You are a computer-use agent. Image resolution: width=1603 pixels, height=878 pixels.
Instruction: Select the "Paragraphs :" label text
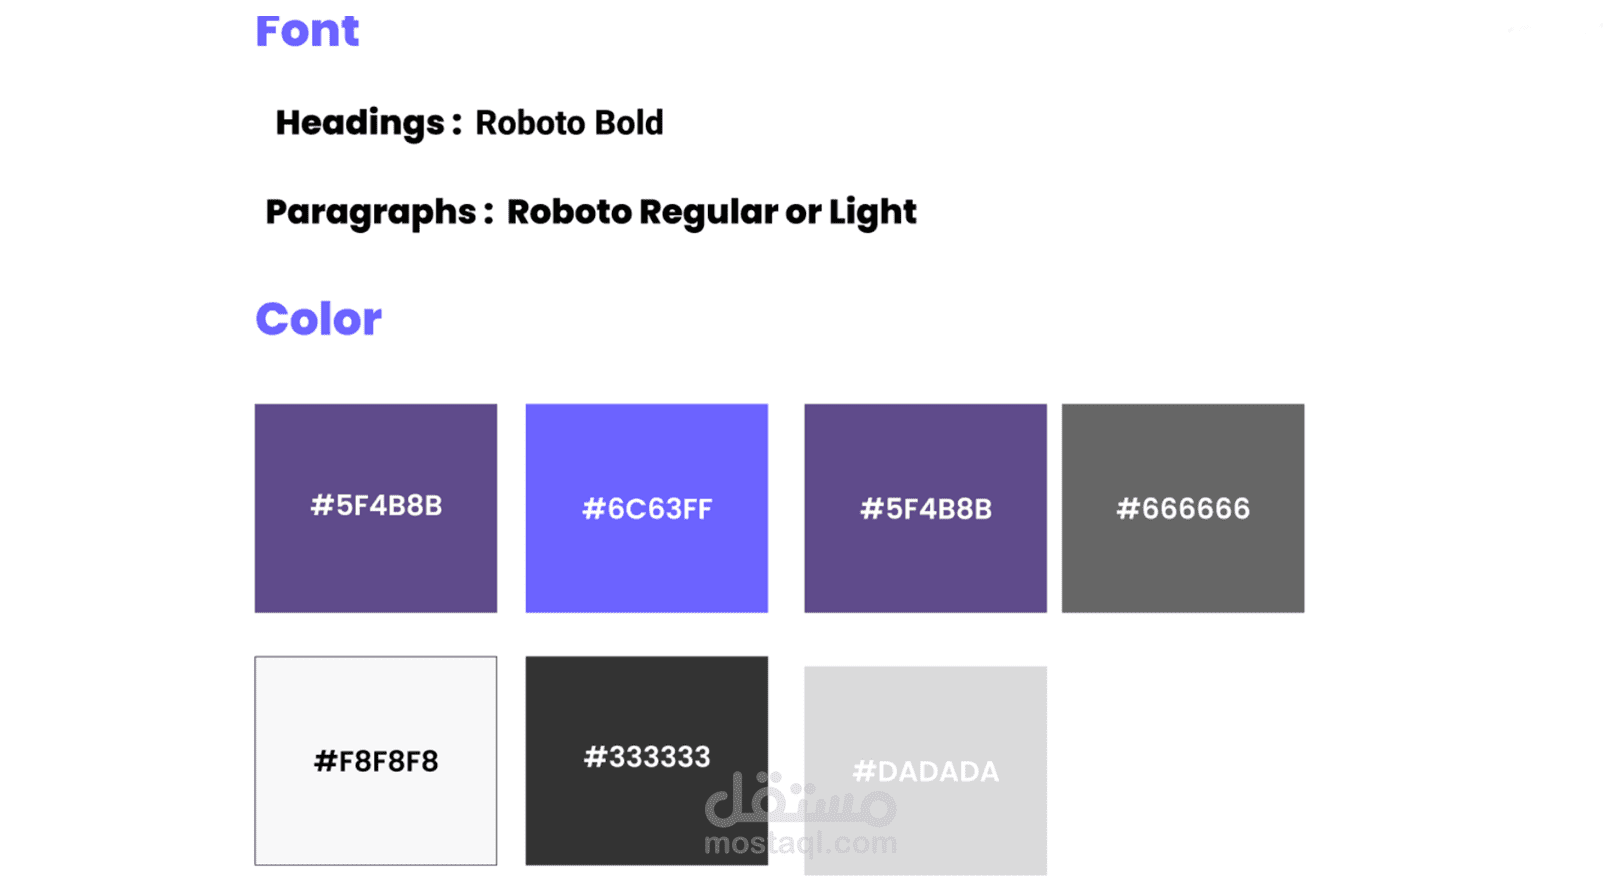pyautogui.click(x=380, y=212)
